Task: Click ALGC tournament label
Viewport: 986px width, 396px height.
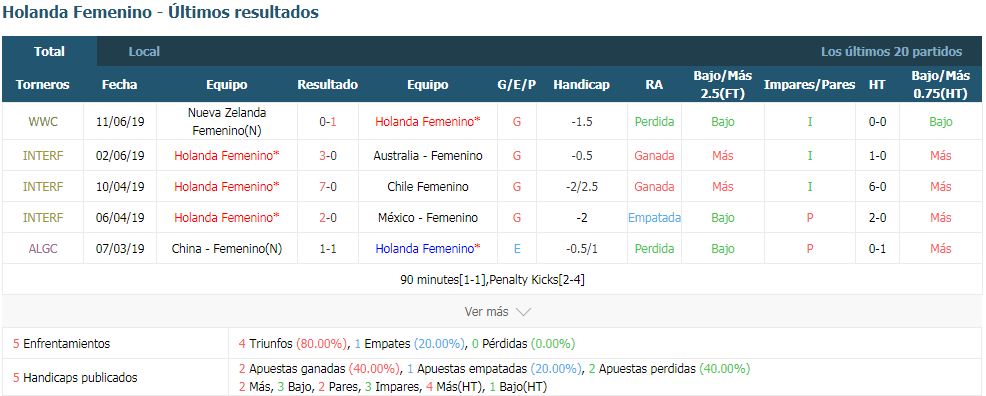Action: pos(43,248)
